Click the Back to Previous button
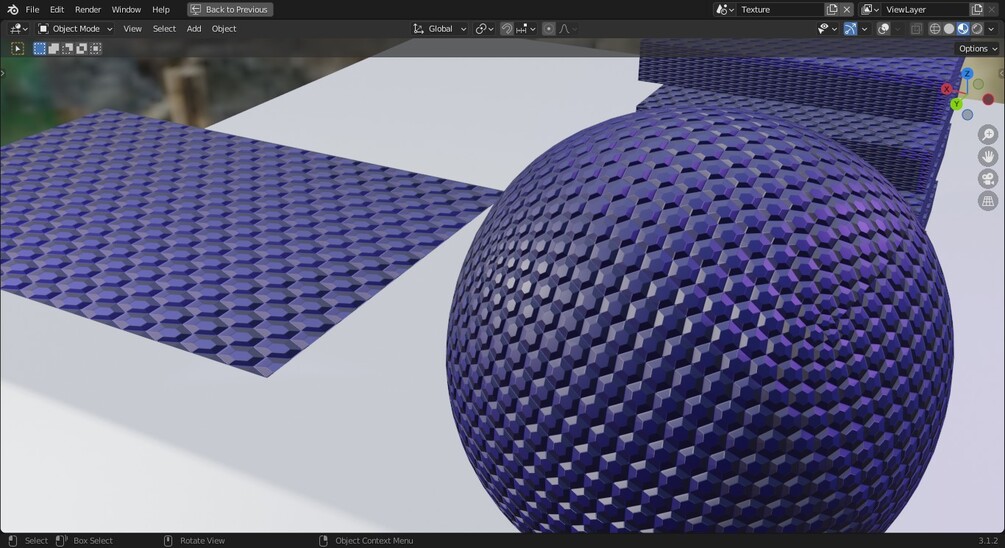The image size is (1005, 548). [x=230, y=10]
